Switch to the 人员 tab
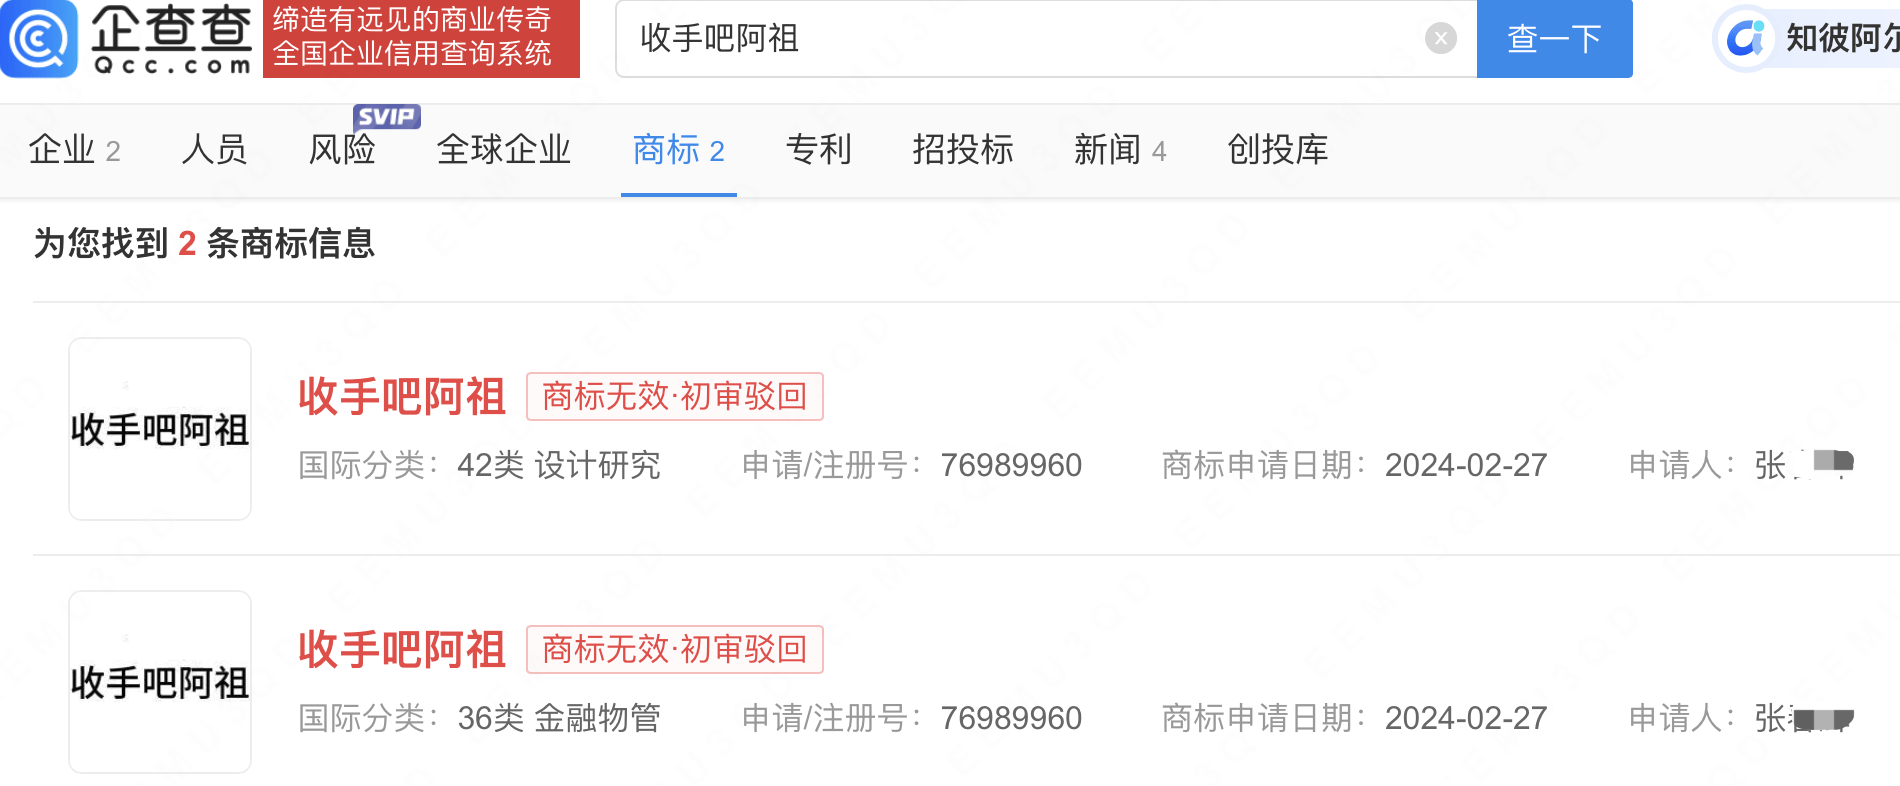This screenshot has height=786, width=1900. click(x=214, y=150)
